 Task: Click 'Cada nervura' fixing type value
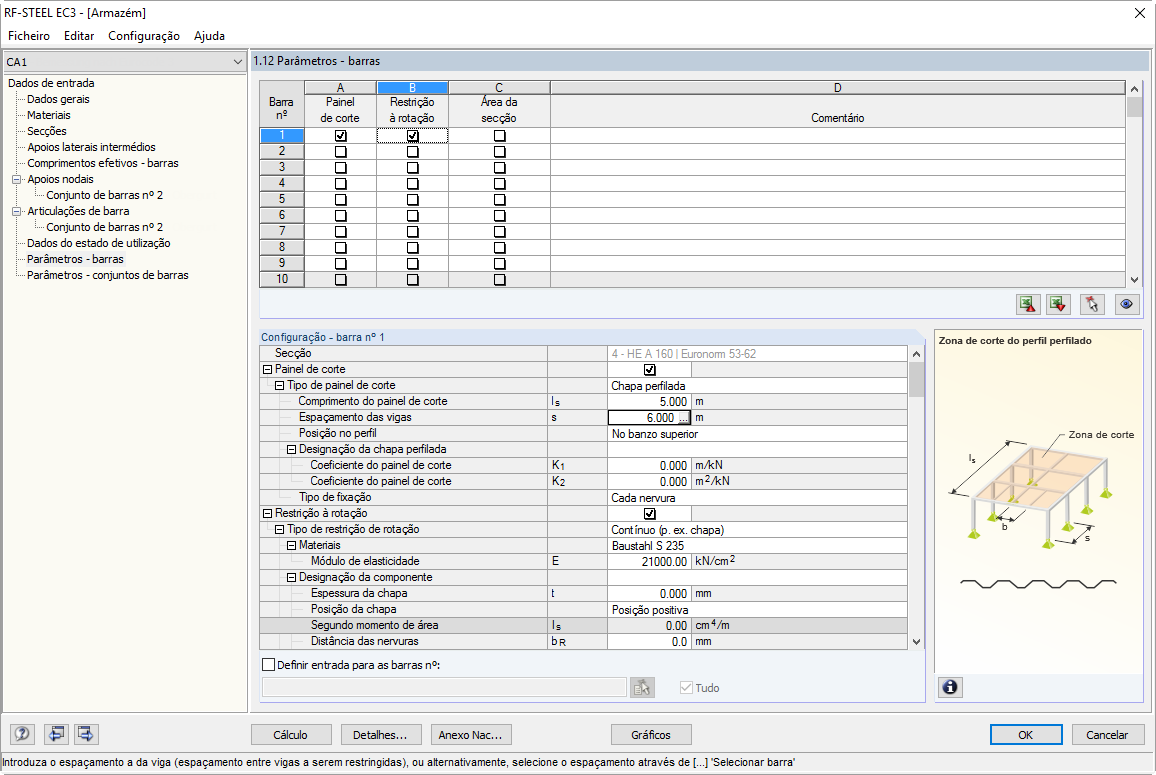[757, 498]
